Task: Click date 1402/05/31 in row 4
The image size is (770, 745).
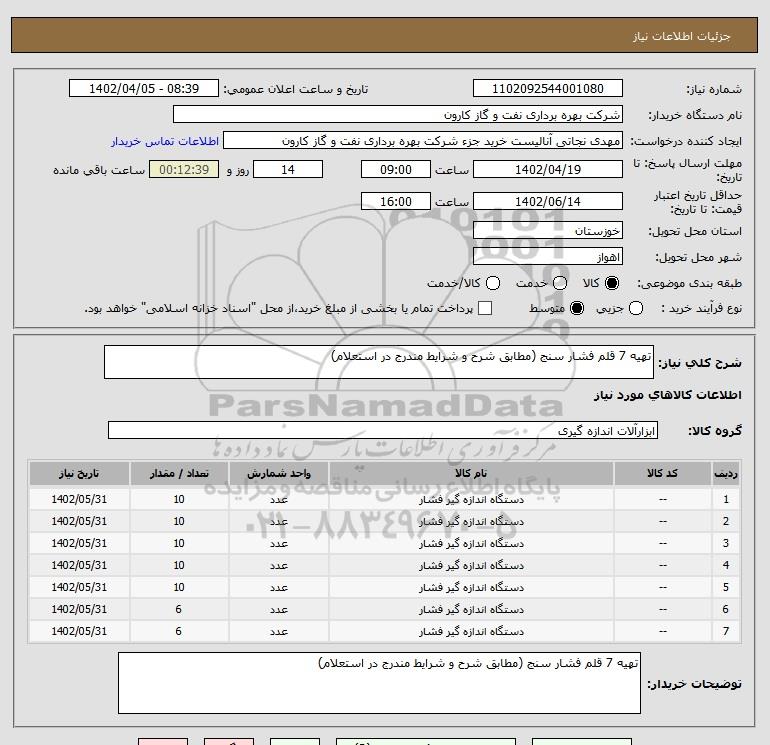Action: (x=79, y=565)
